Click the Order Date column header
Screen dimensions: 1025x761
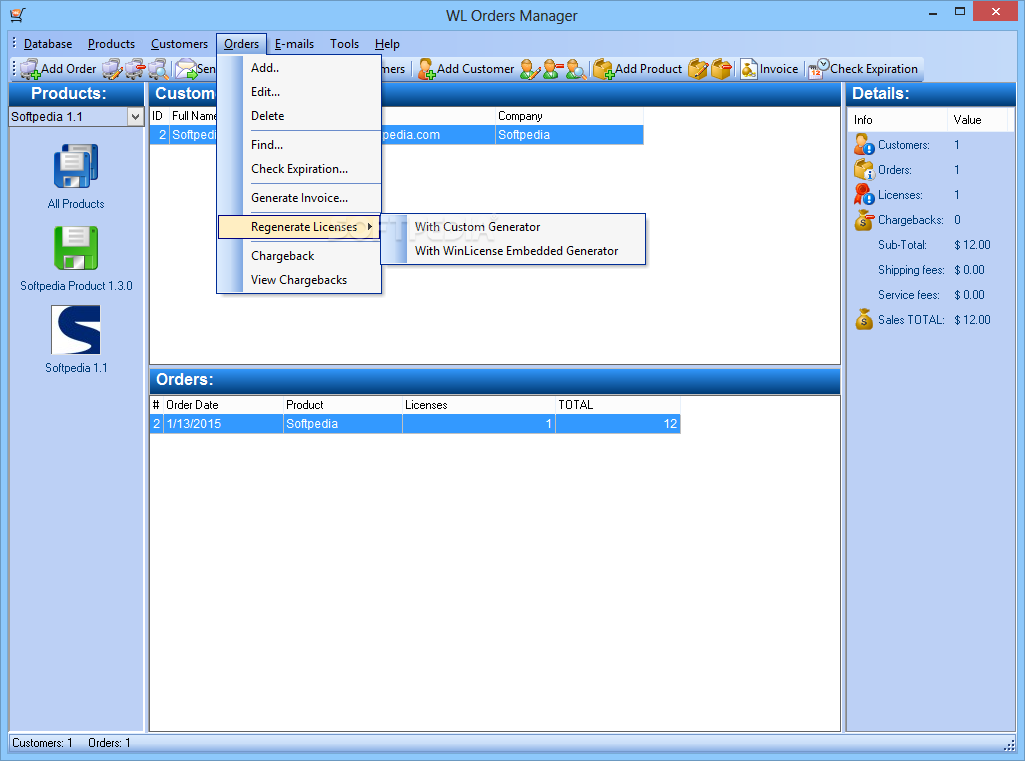click(222, 405)
